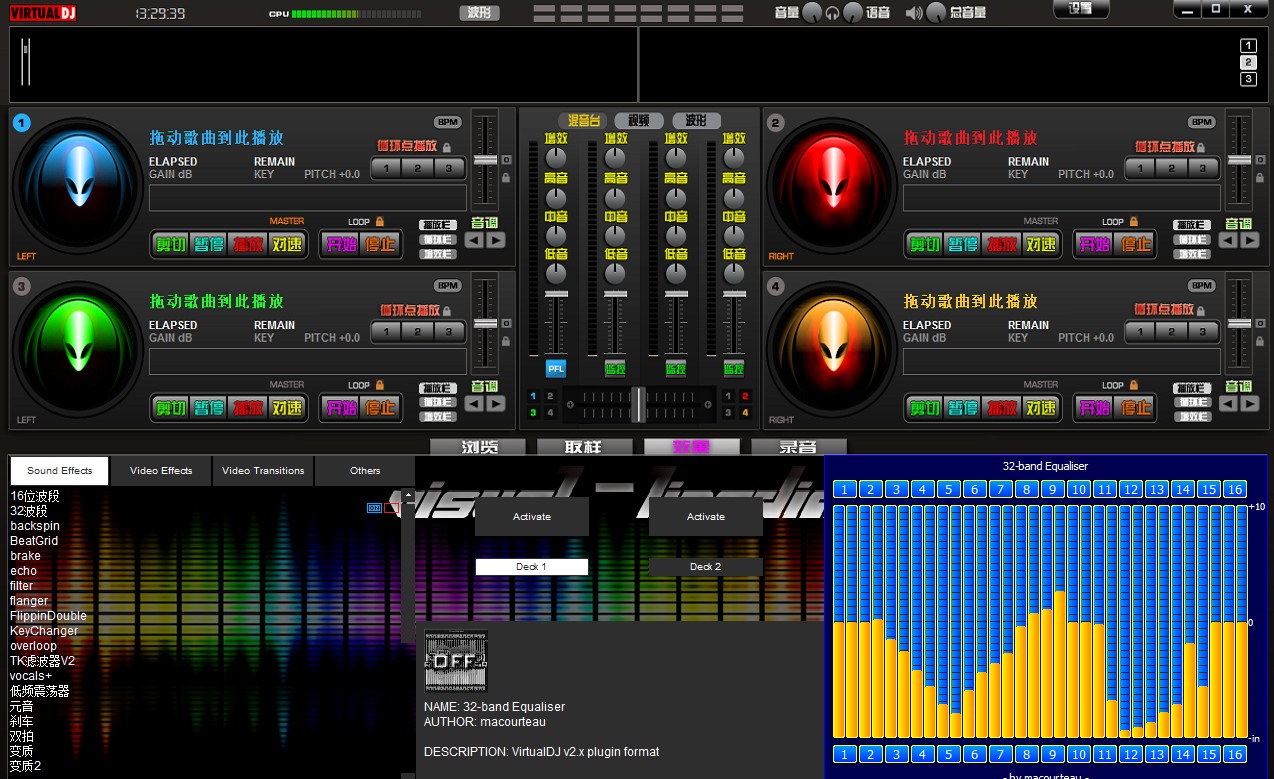This screenshot has width=1274, height=779.
Task: Open the Others tab
Action: (x=365, y=471)
